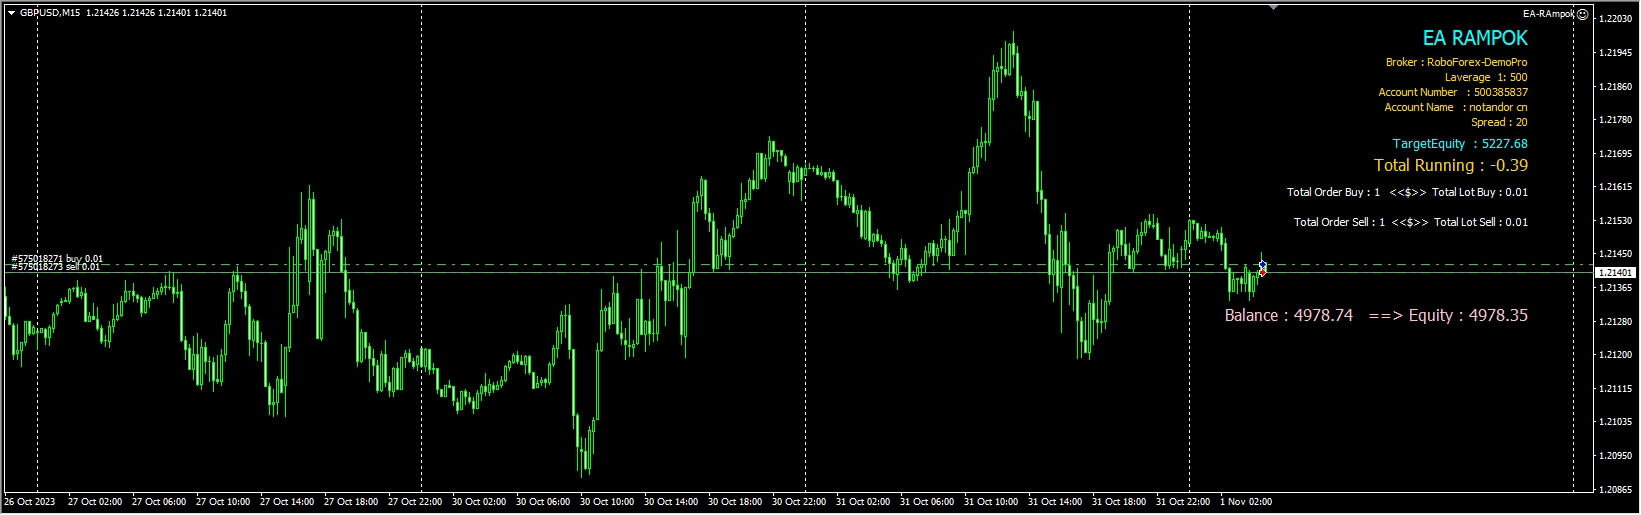The width and height of the screenshot is (1641, 515).
Task: Click the 1.21280 price scale value
Action: [1615, 322]
